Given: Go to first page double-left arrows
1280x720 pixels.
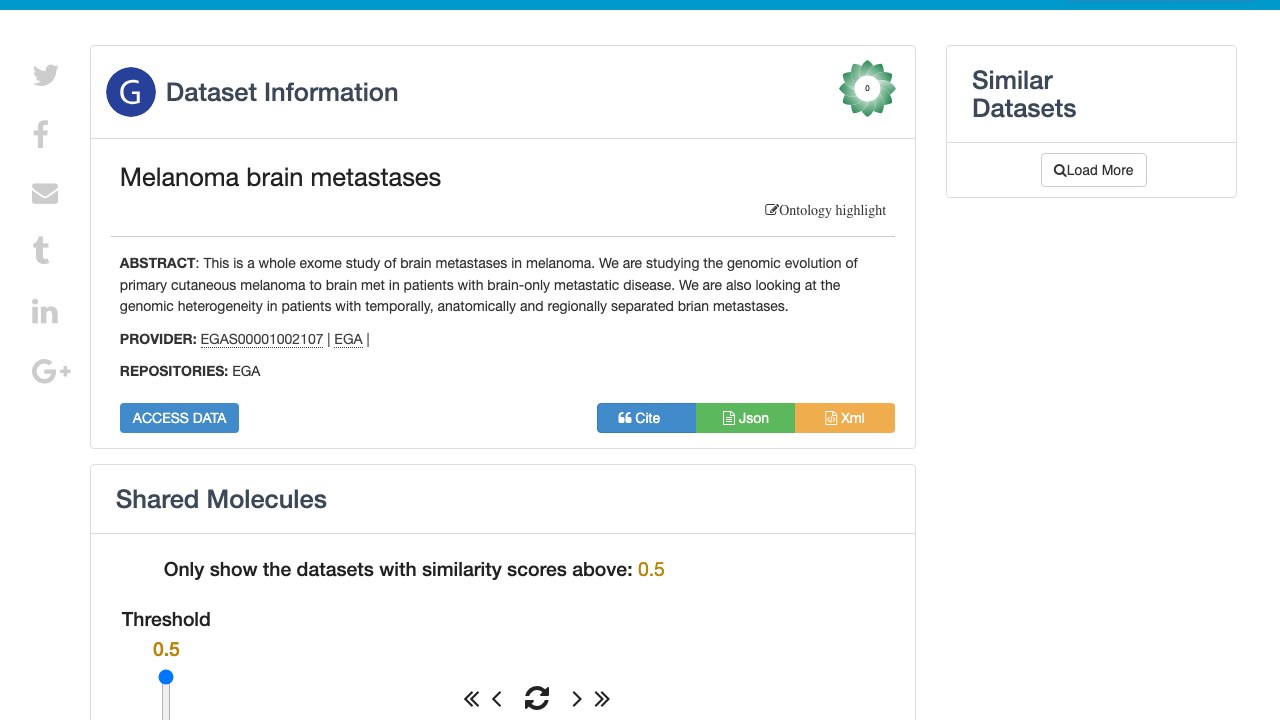Looking at the screenshot, I should (x=472, y=699).
